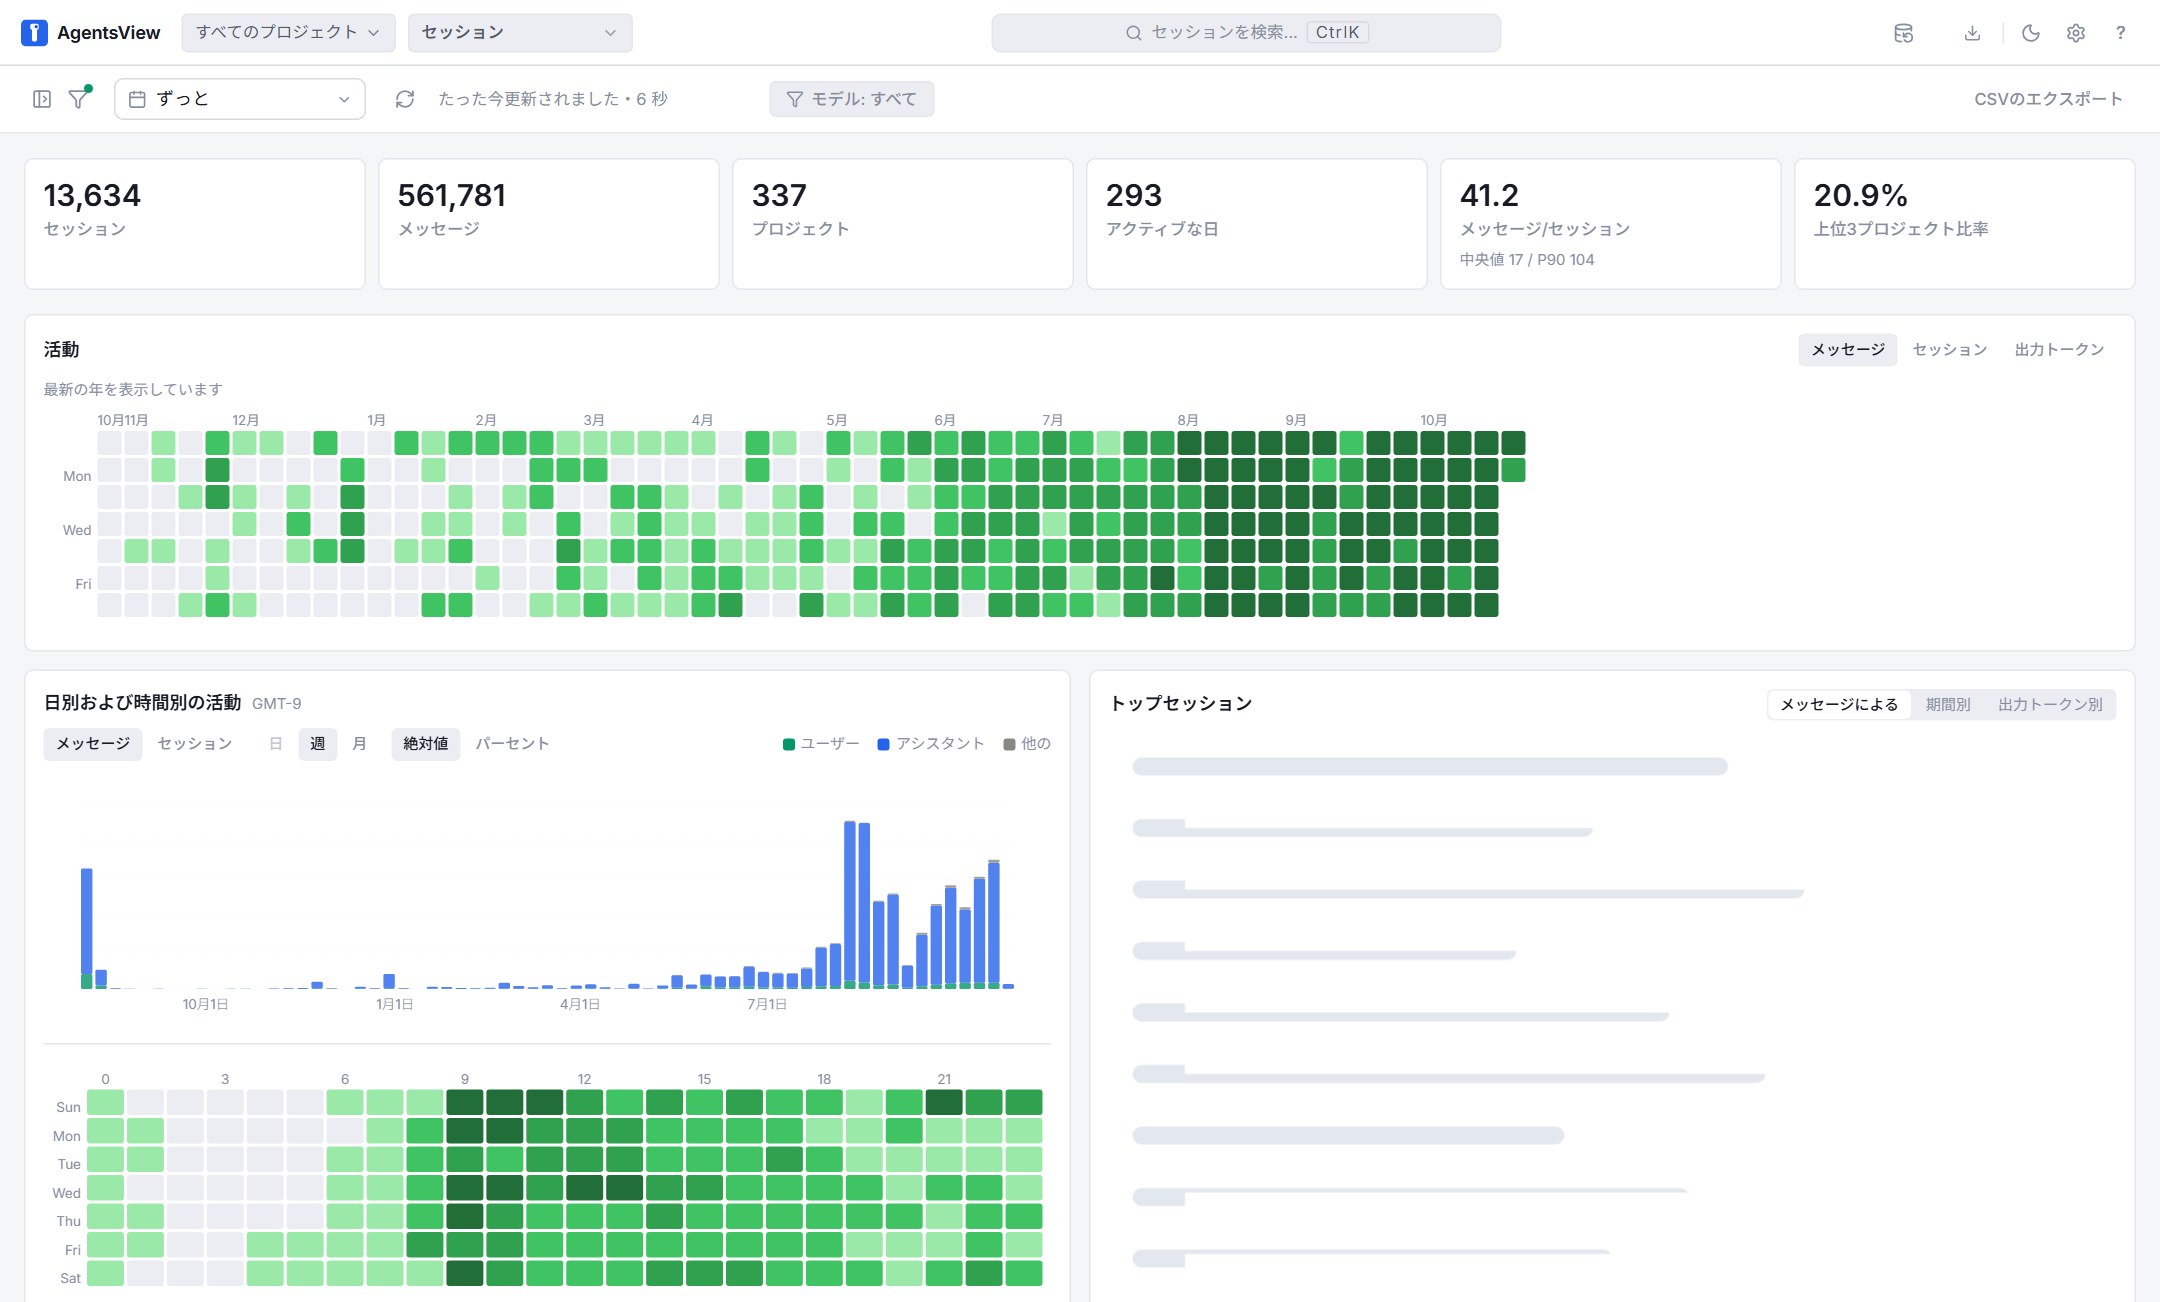The width and height of the screenshot is (2160, 1302).
Task: Click the セッションを検索 search field
Action: point(1246,33)
